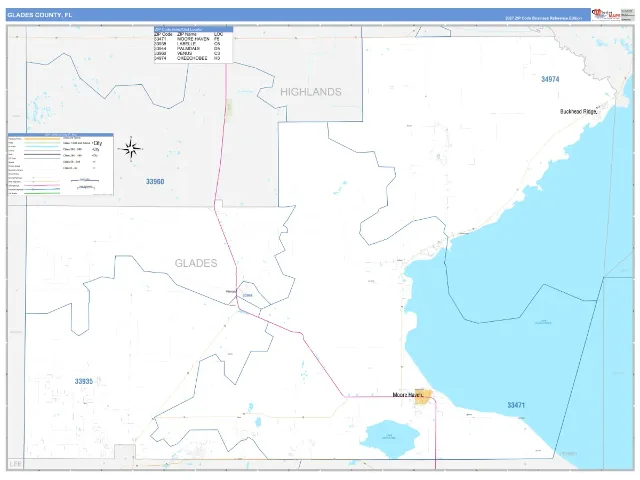Click the 'Moore Haven' place label
Viewport: 640px width, 480px height.
coord(407,395)
